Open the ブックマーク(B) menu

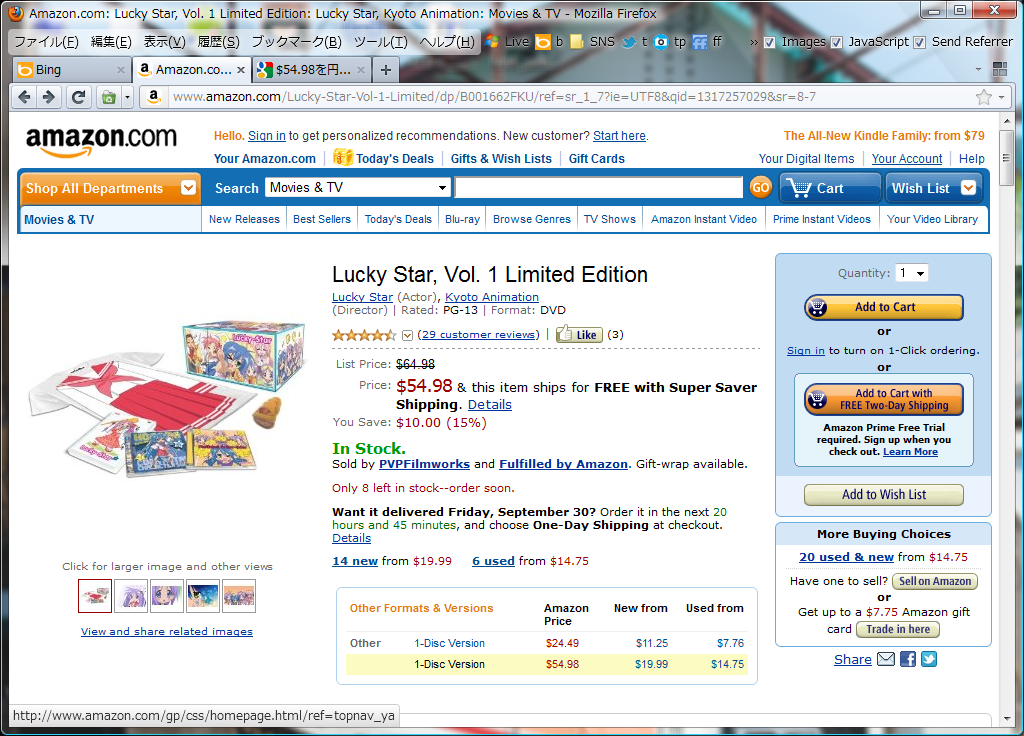[296, 42]
